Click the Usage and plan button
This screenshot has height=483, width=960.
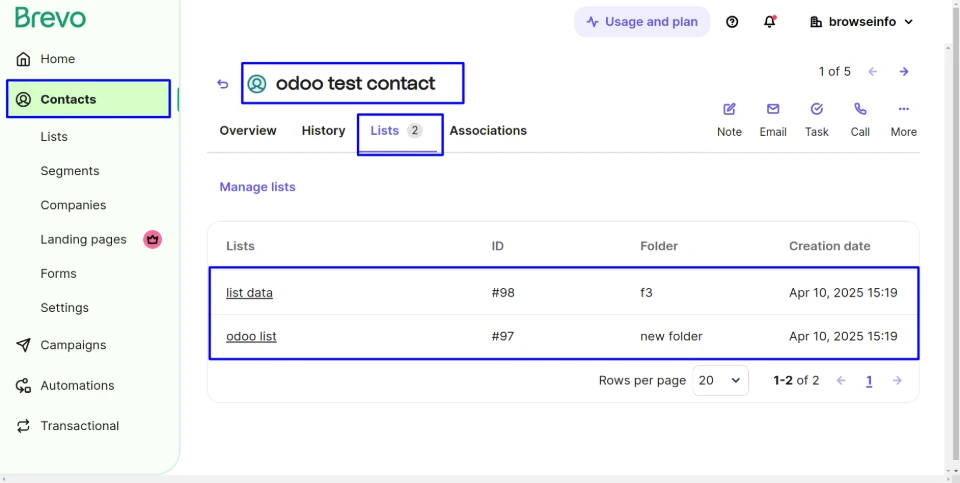642,22
